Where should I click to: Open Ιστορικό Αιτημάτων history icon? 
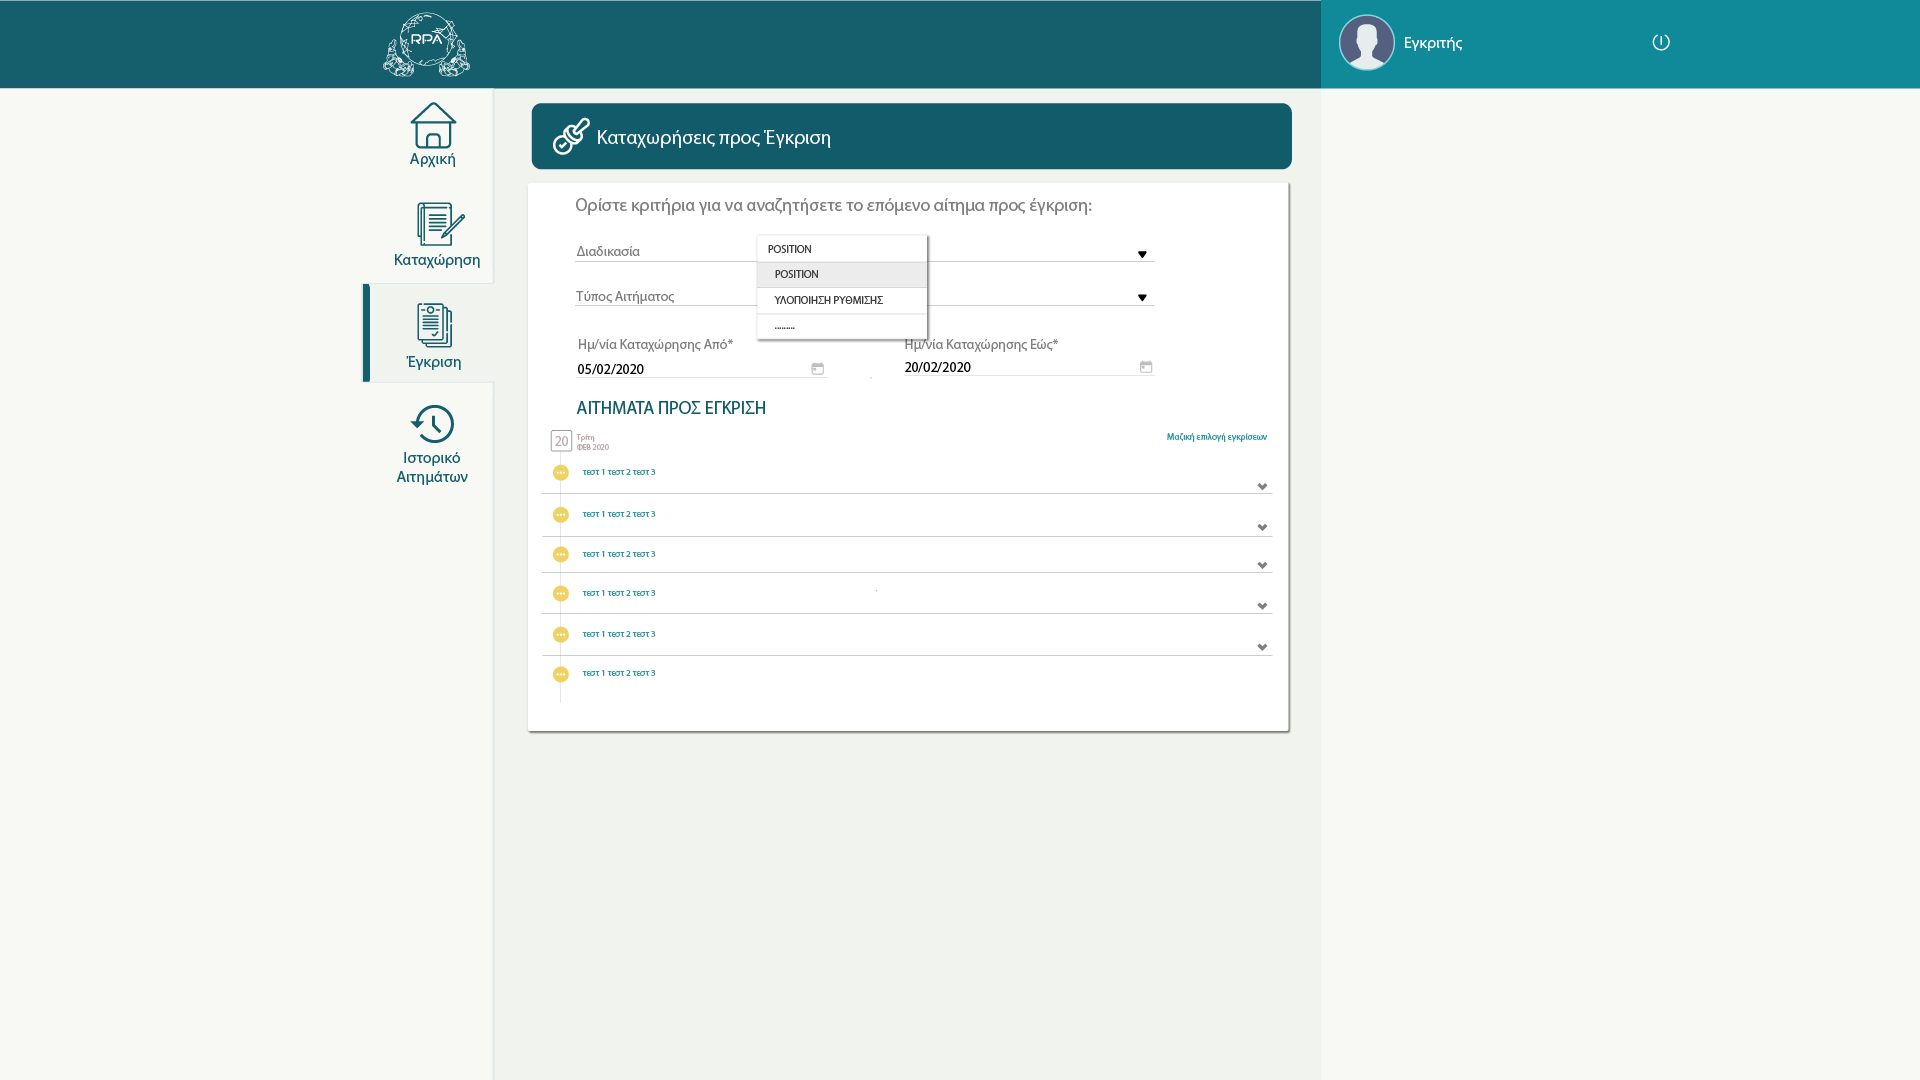point(432,424)
